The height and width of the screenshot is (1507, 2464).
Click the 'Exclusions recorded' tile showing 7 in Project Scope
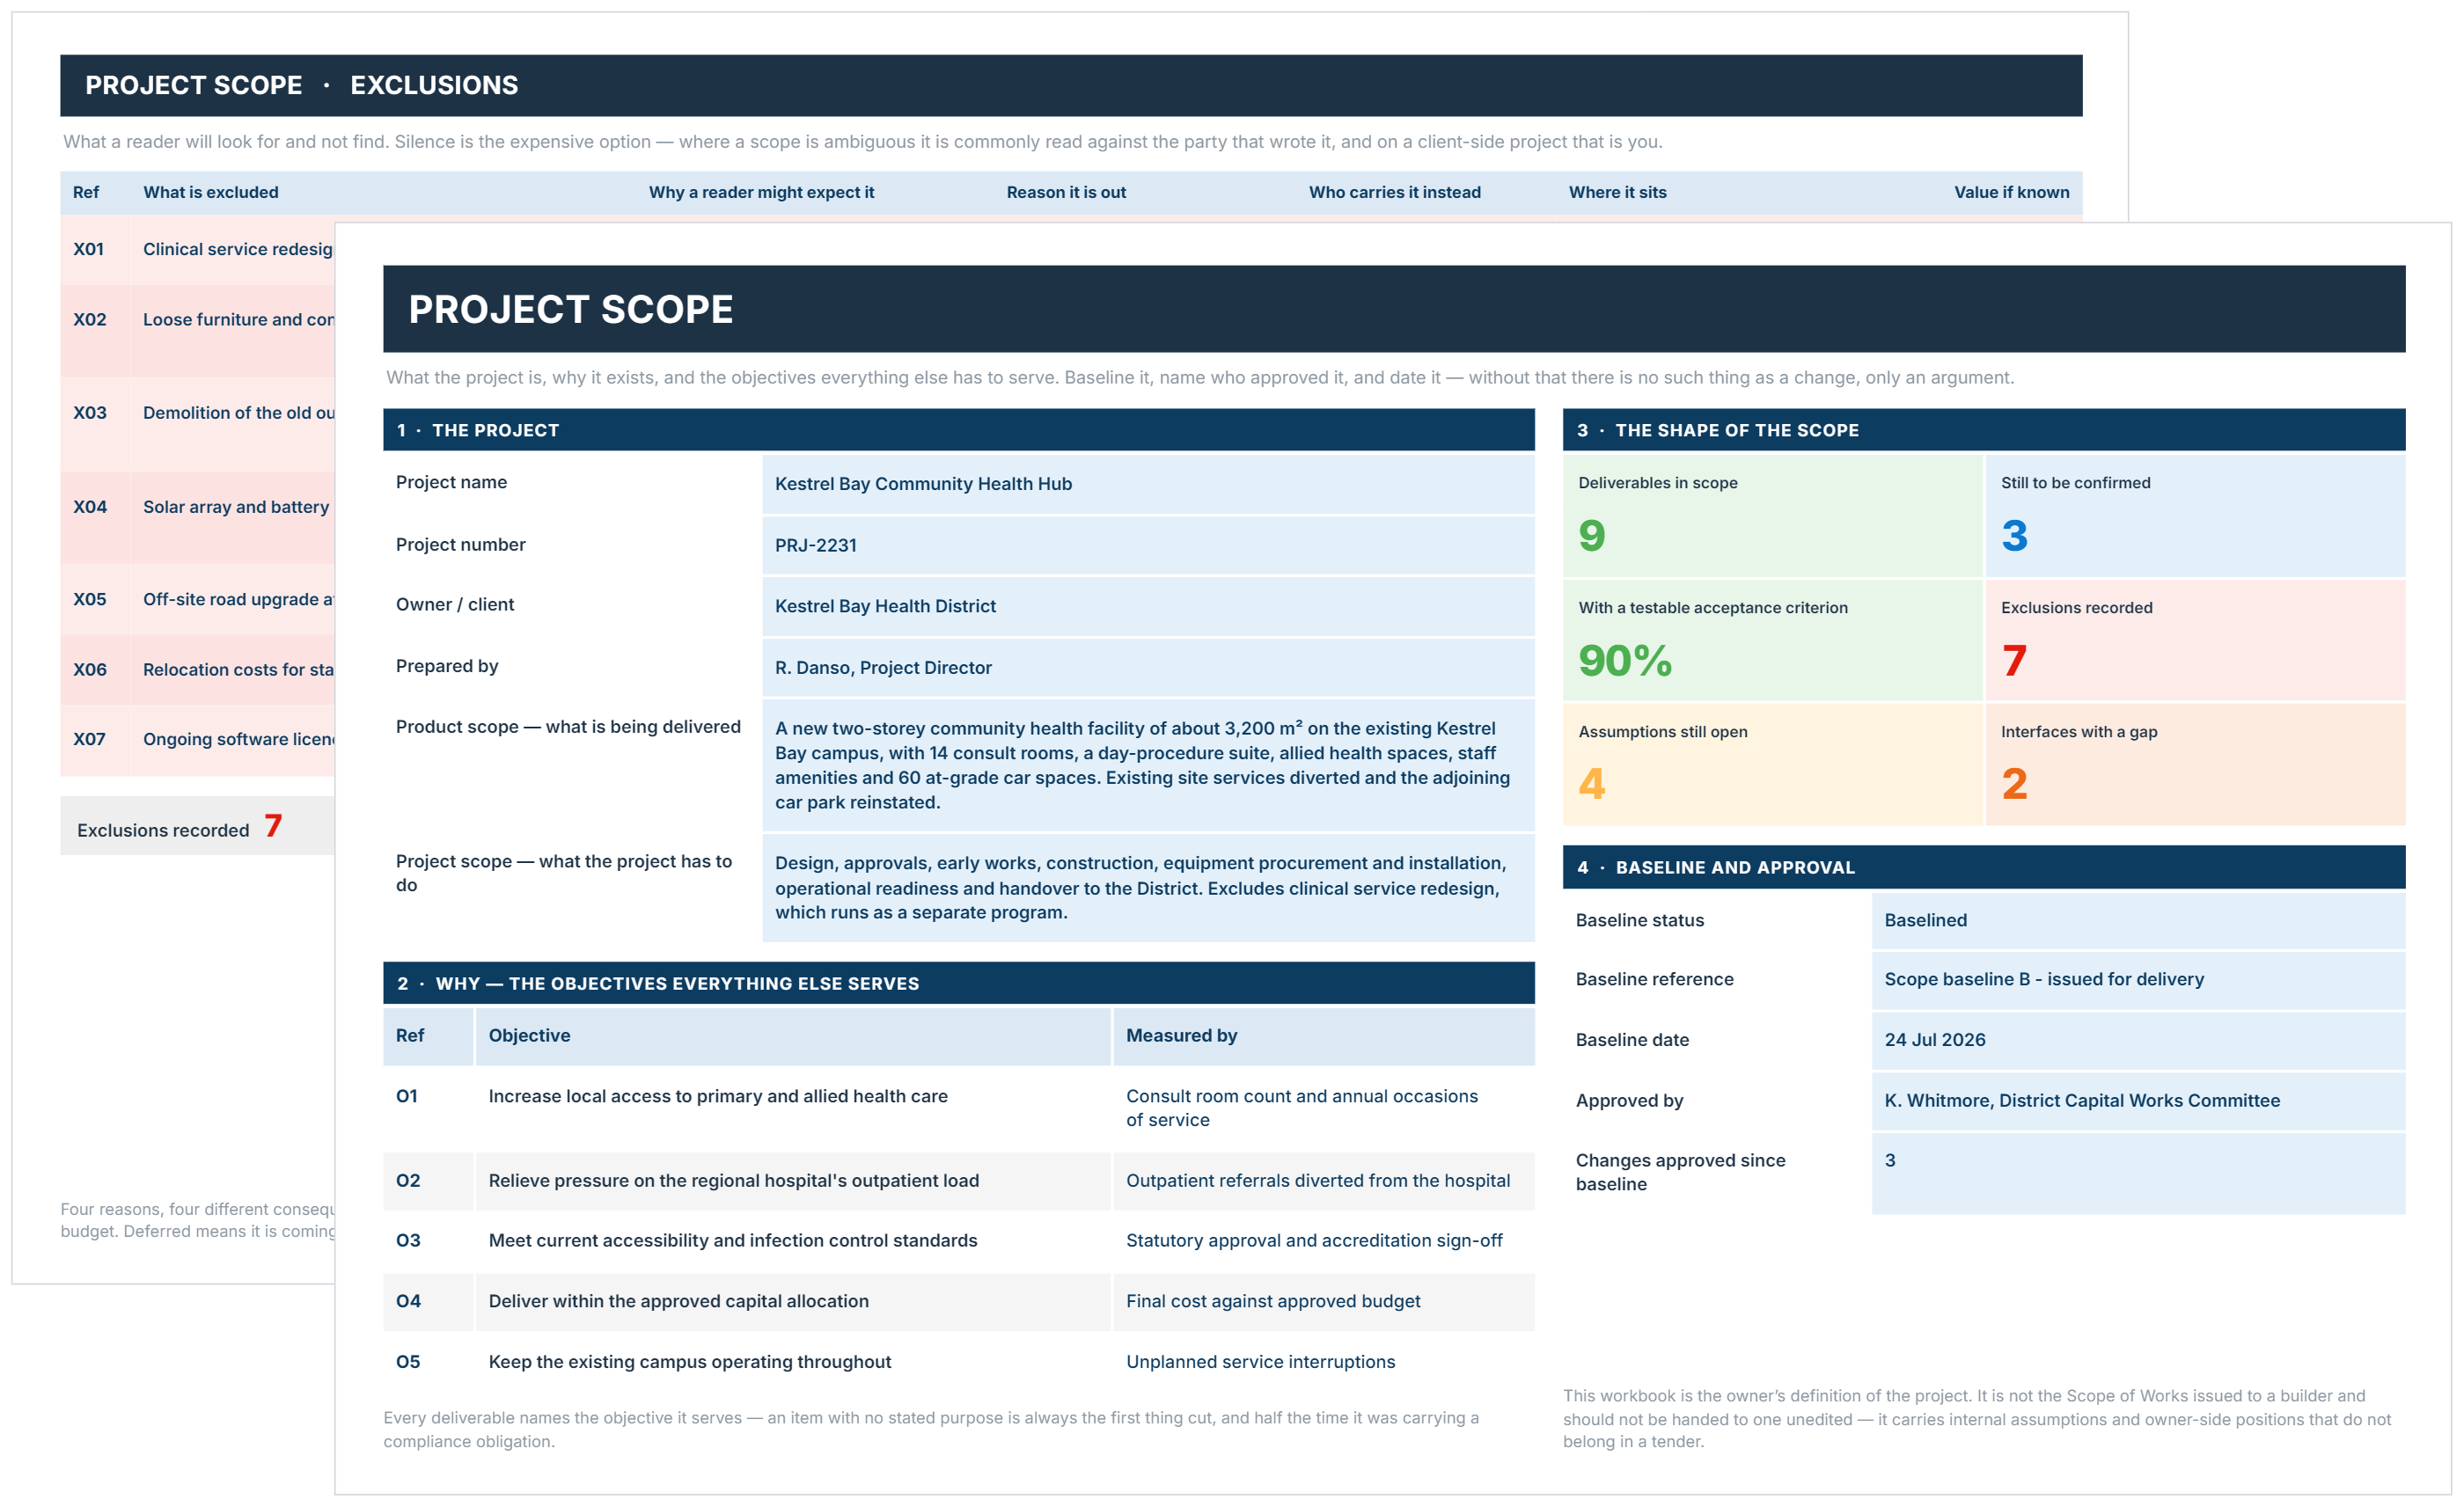(2195, 640)
